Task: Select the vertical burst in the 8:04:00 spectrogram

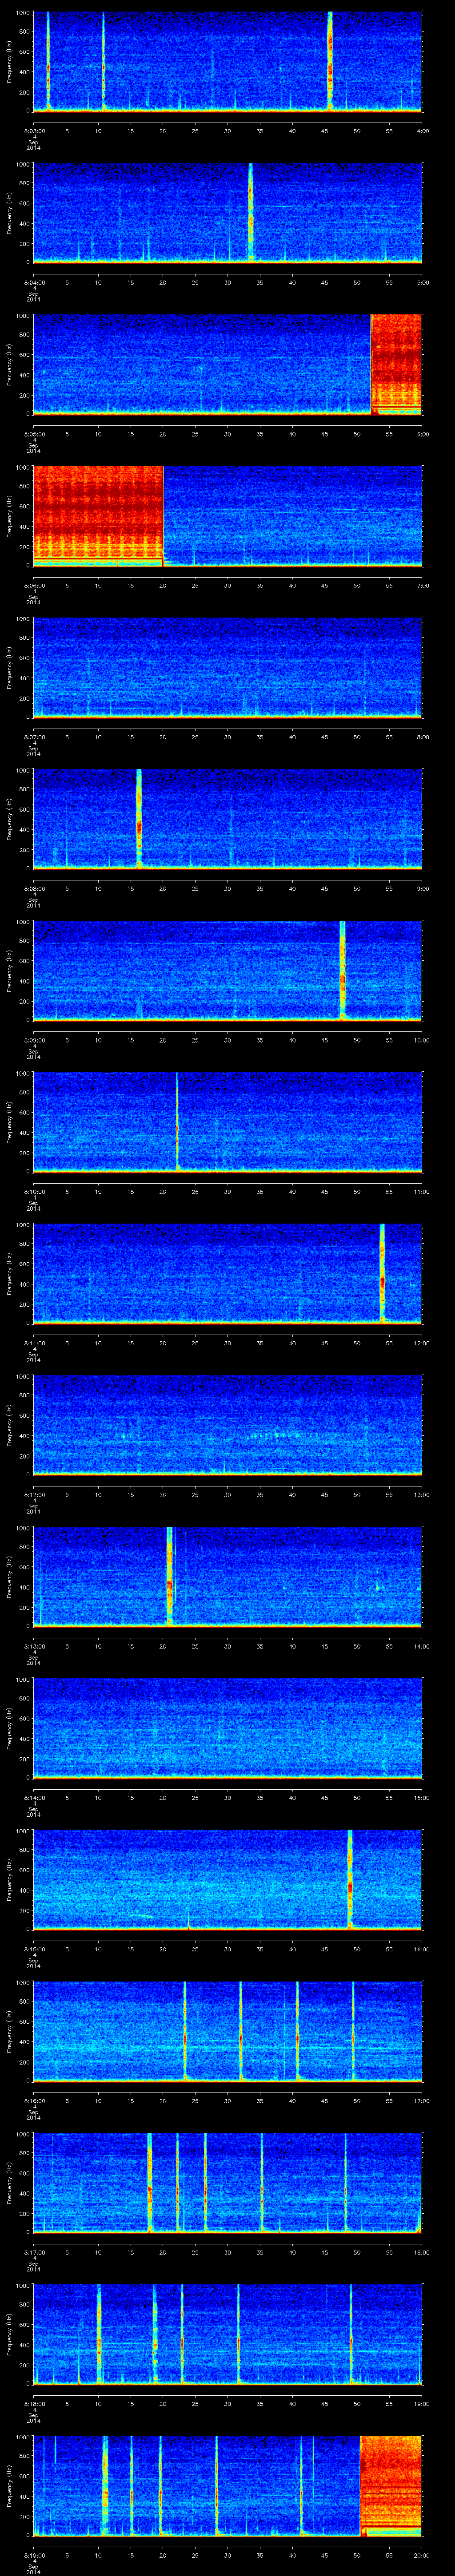Action: (250, 211)
